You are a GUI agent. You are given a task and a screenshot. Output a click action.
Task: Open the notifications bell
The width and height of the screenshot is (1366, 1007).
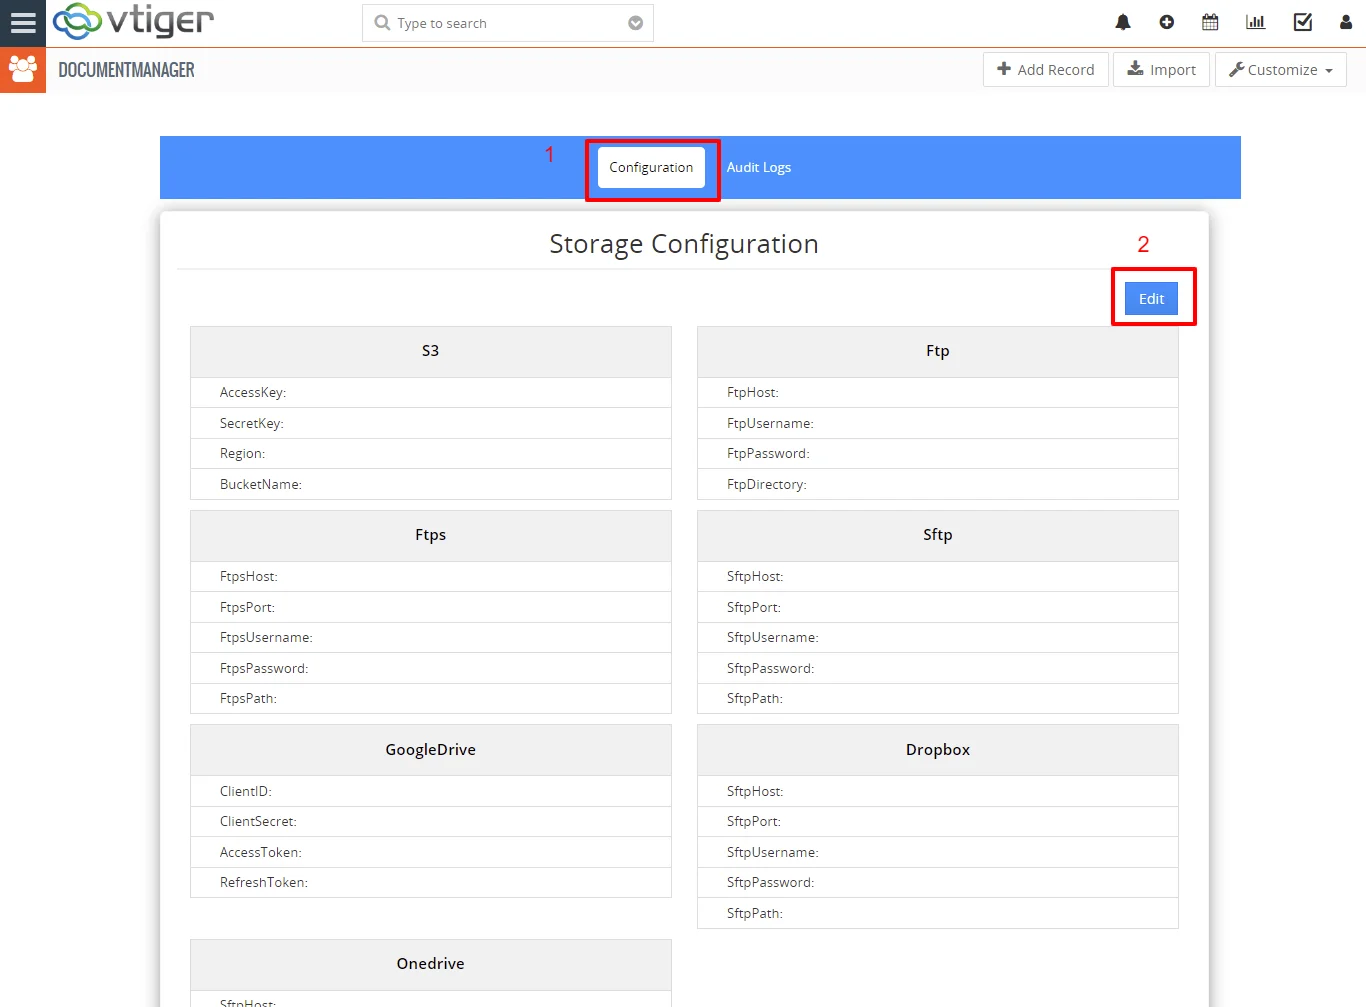(x=1123, y=22)
